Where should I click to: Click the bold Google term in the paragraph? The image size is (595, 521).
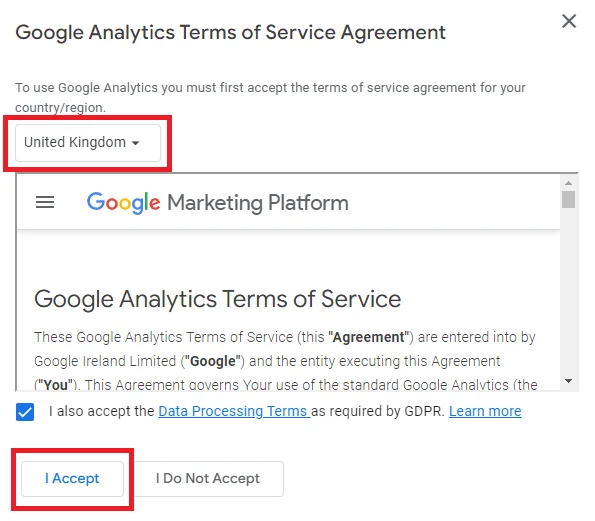(212, 361)
